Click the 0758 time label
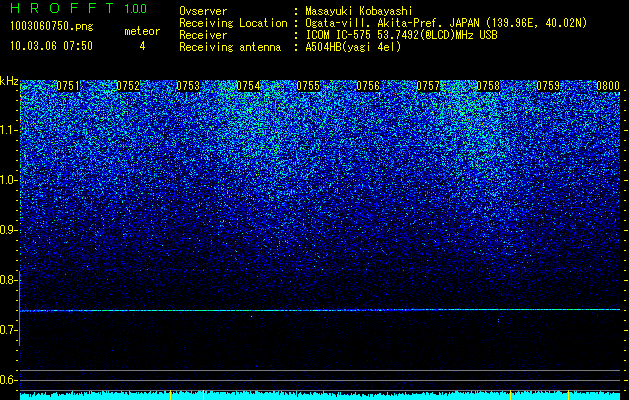This screenshot has width=629, height=400. click(489, 86)
